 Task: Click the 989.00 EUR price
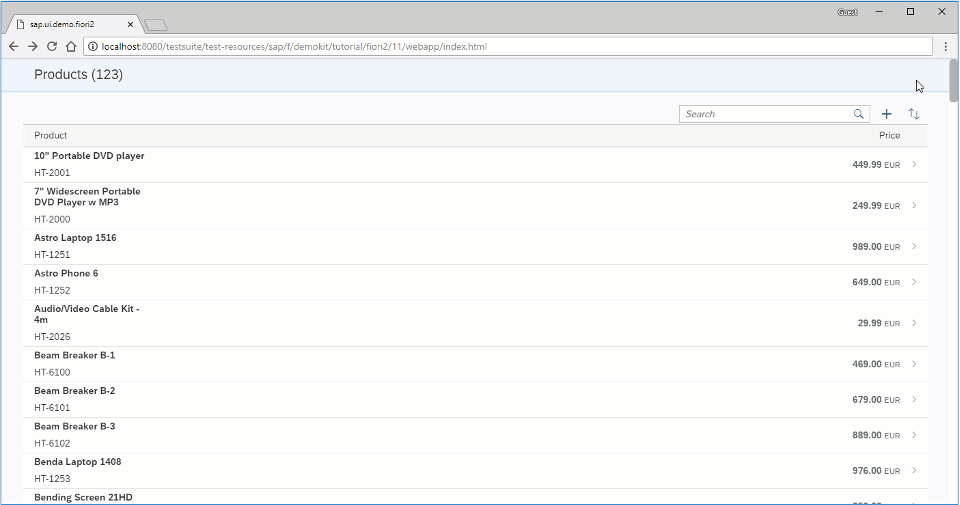point(876,247)
